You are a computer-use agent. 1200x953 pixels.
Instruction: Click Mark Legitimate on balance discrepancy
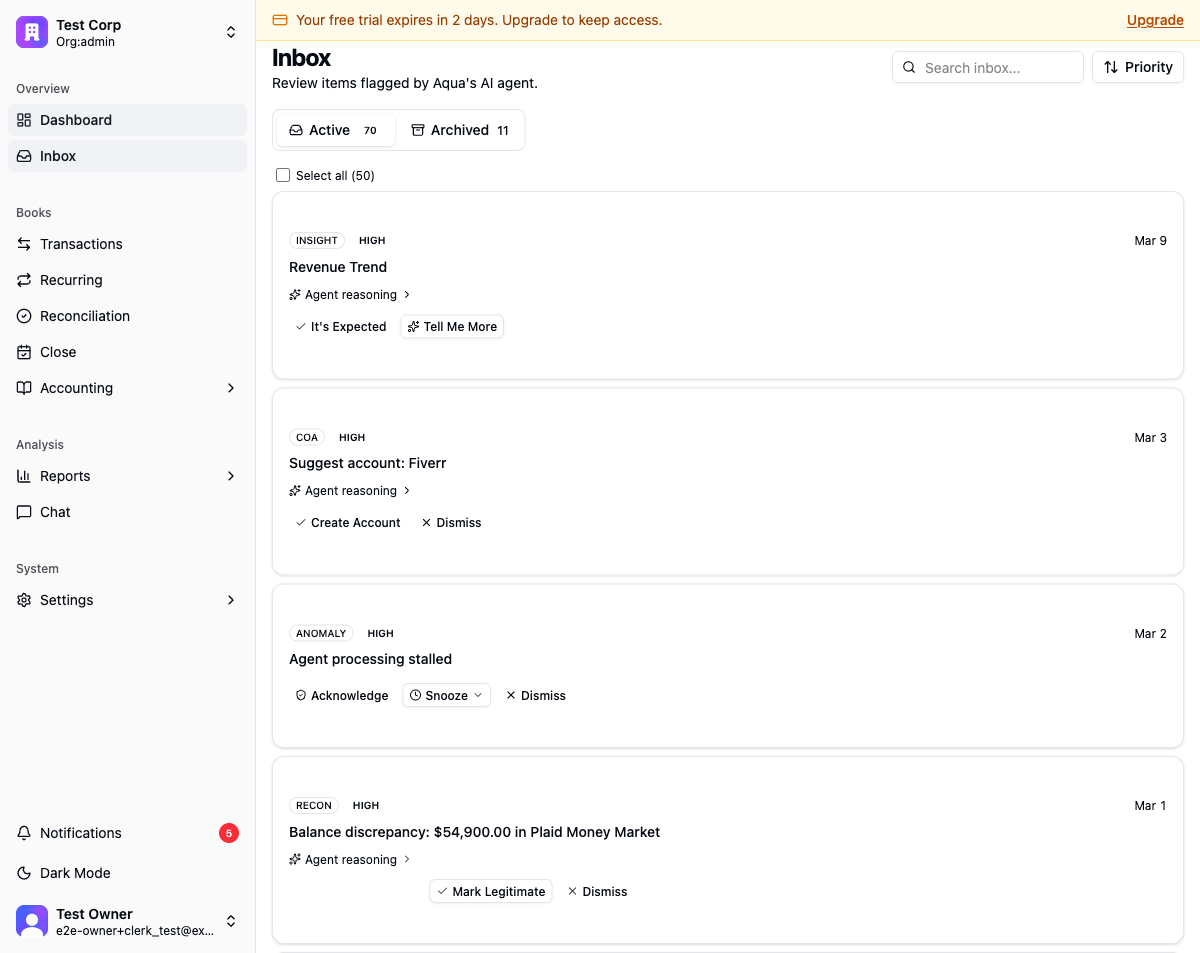click(491, 891)
